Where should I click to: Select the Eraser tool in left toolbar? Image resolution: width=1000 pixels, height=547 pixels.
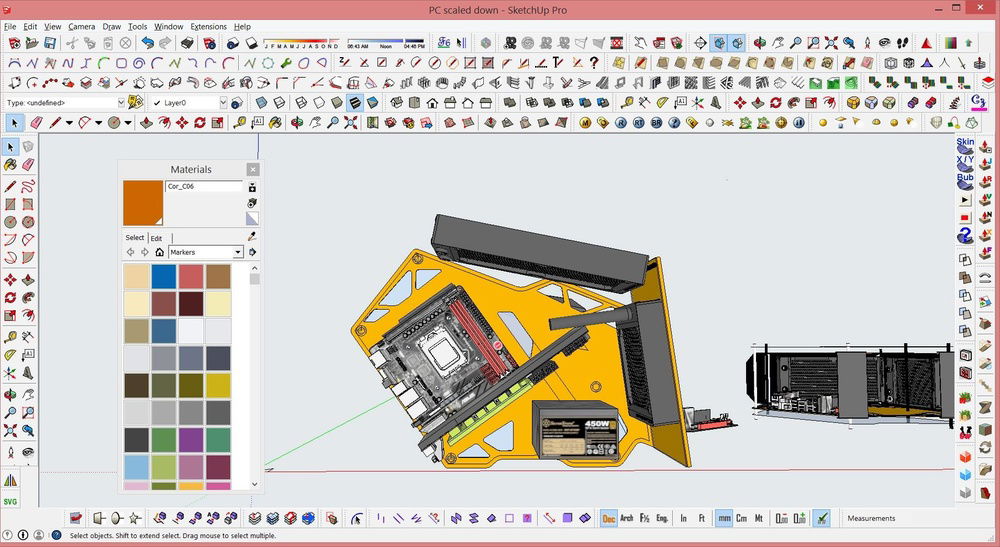[x=28, y=164]
